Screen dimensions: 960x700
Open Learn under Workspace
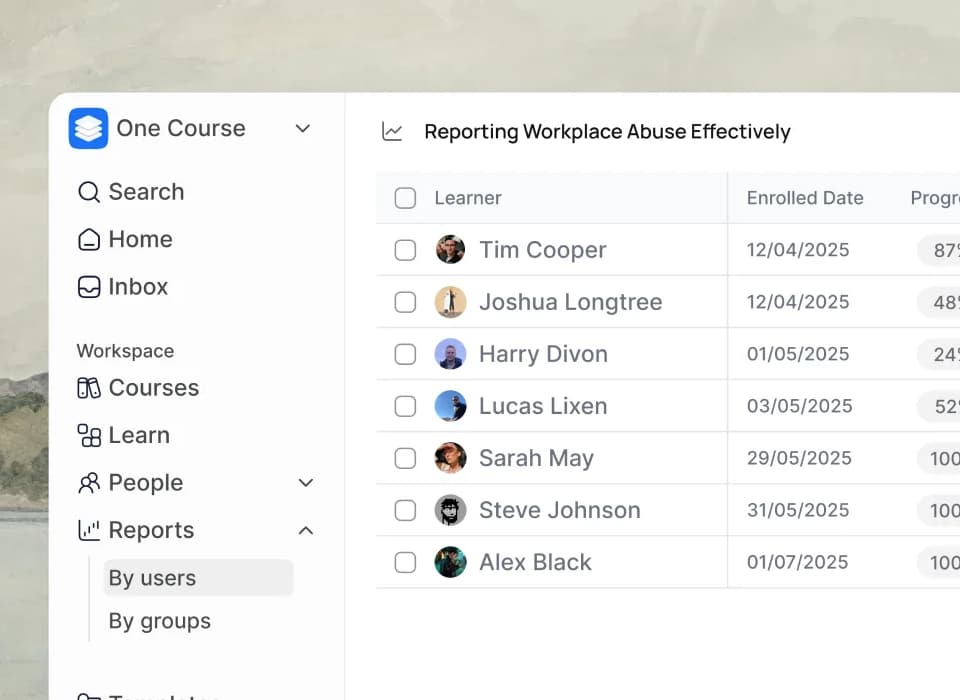[x=139, y=435]
